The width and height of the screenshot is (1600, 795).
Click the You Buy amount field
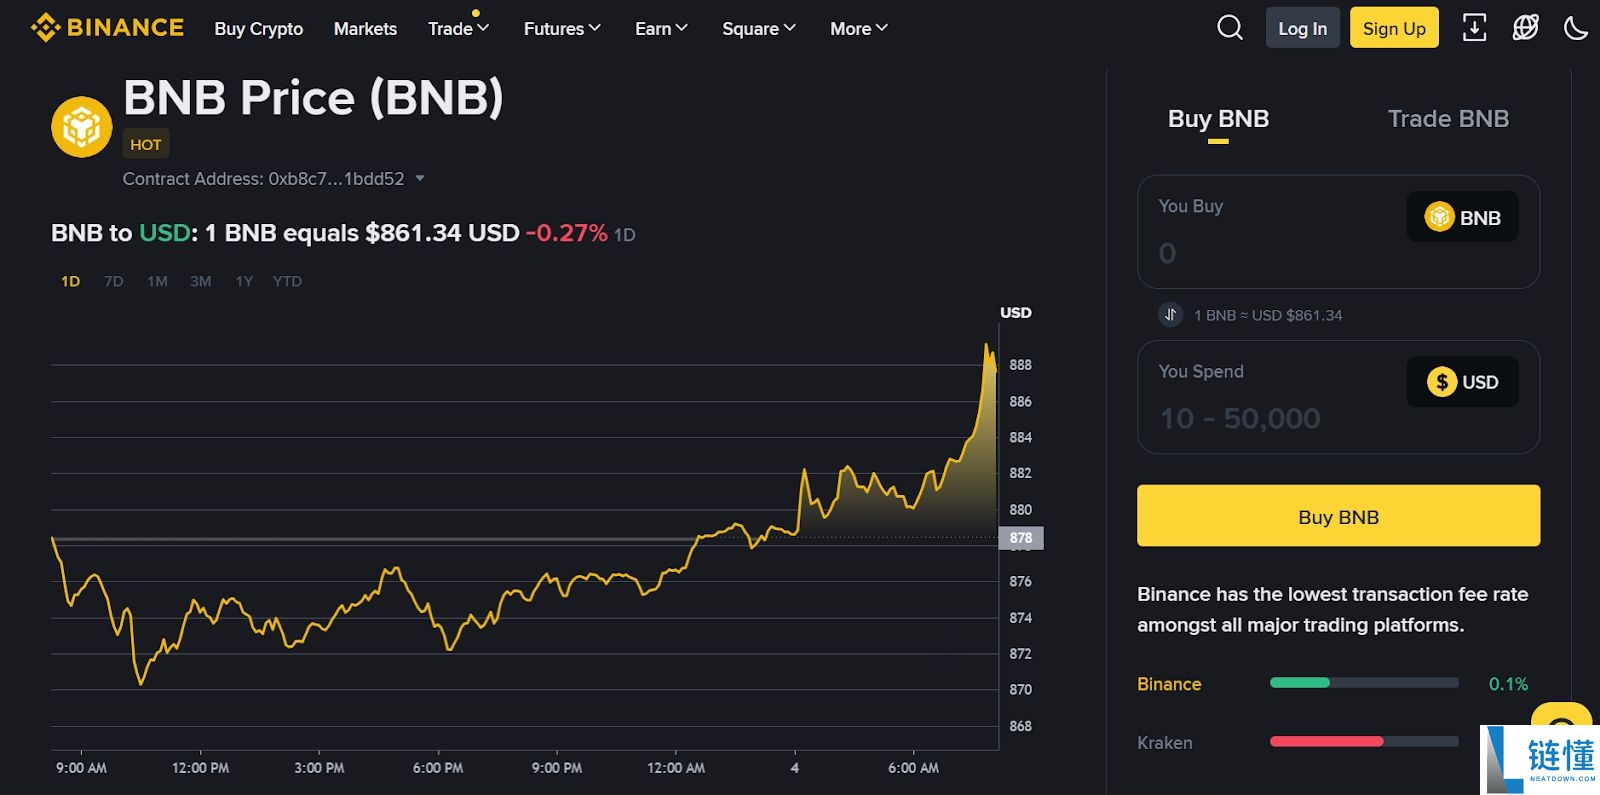point(1338,232)
